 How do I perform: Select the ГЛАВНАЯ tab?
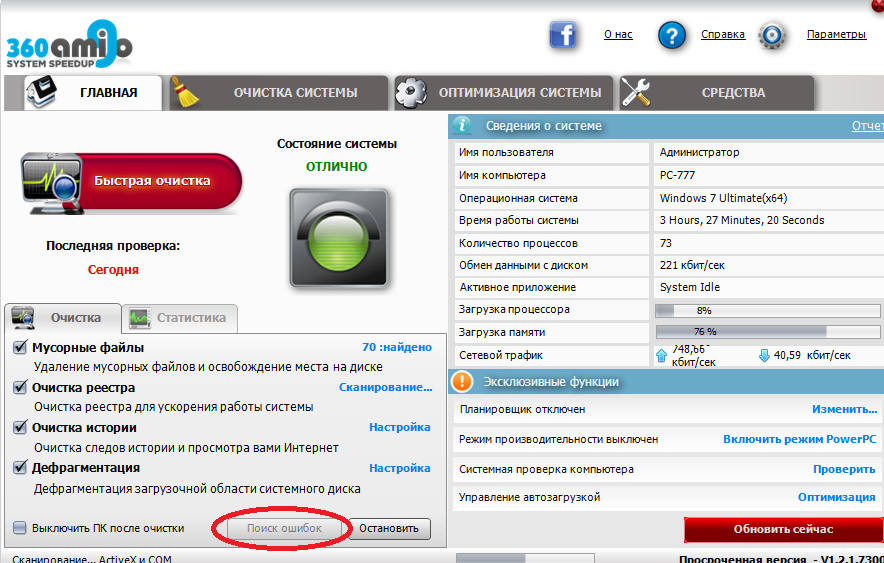pyautogui.click(x=93, y=92)
